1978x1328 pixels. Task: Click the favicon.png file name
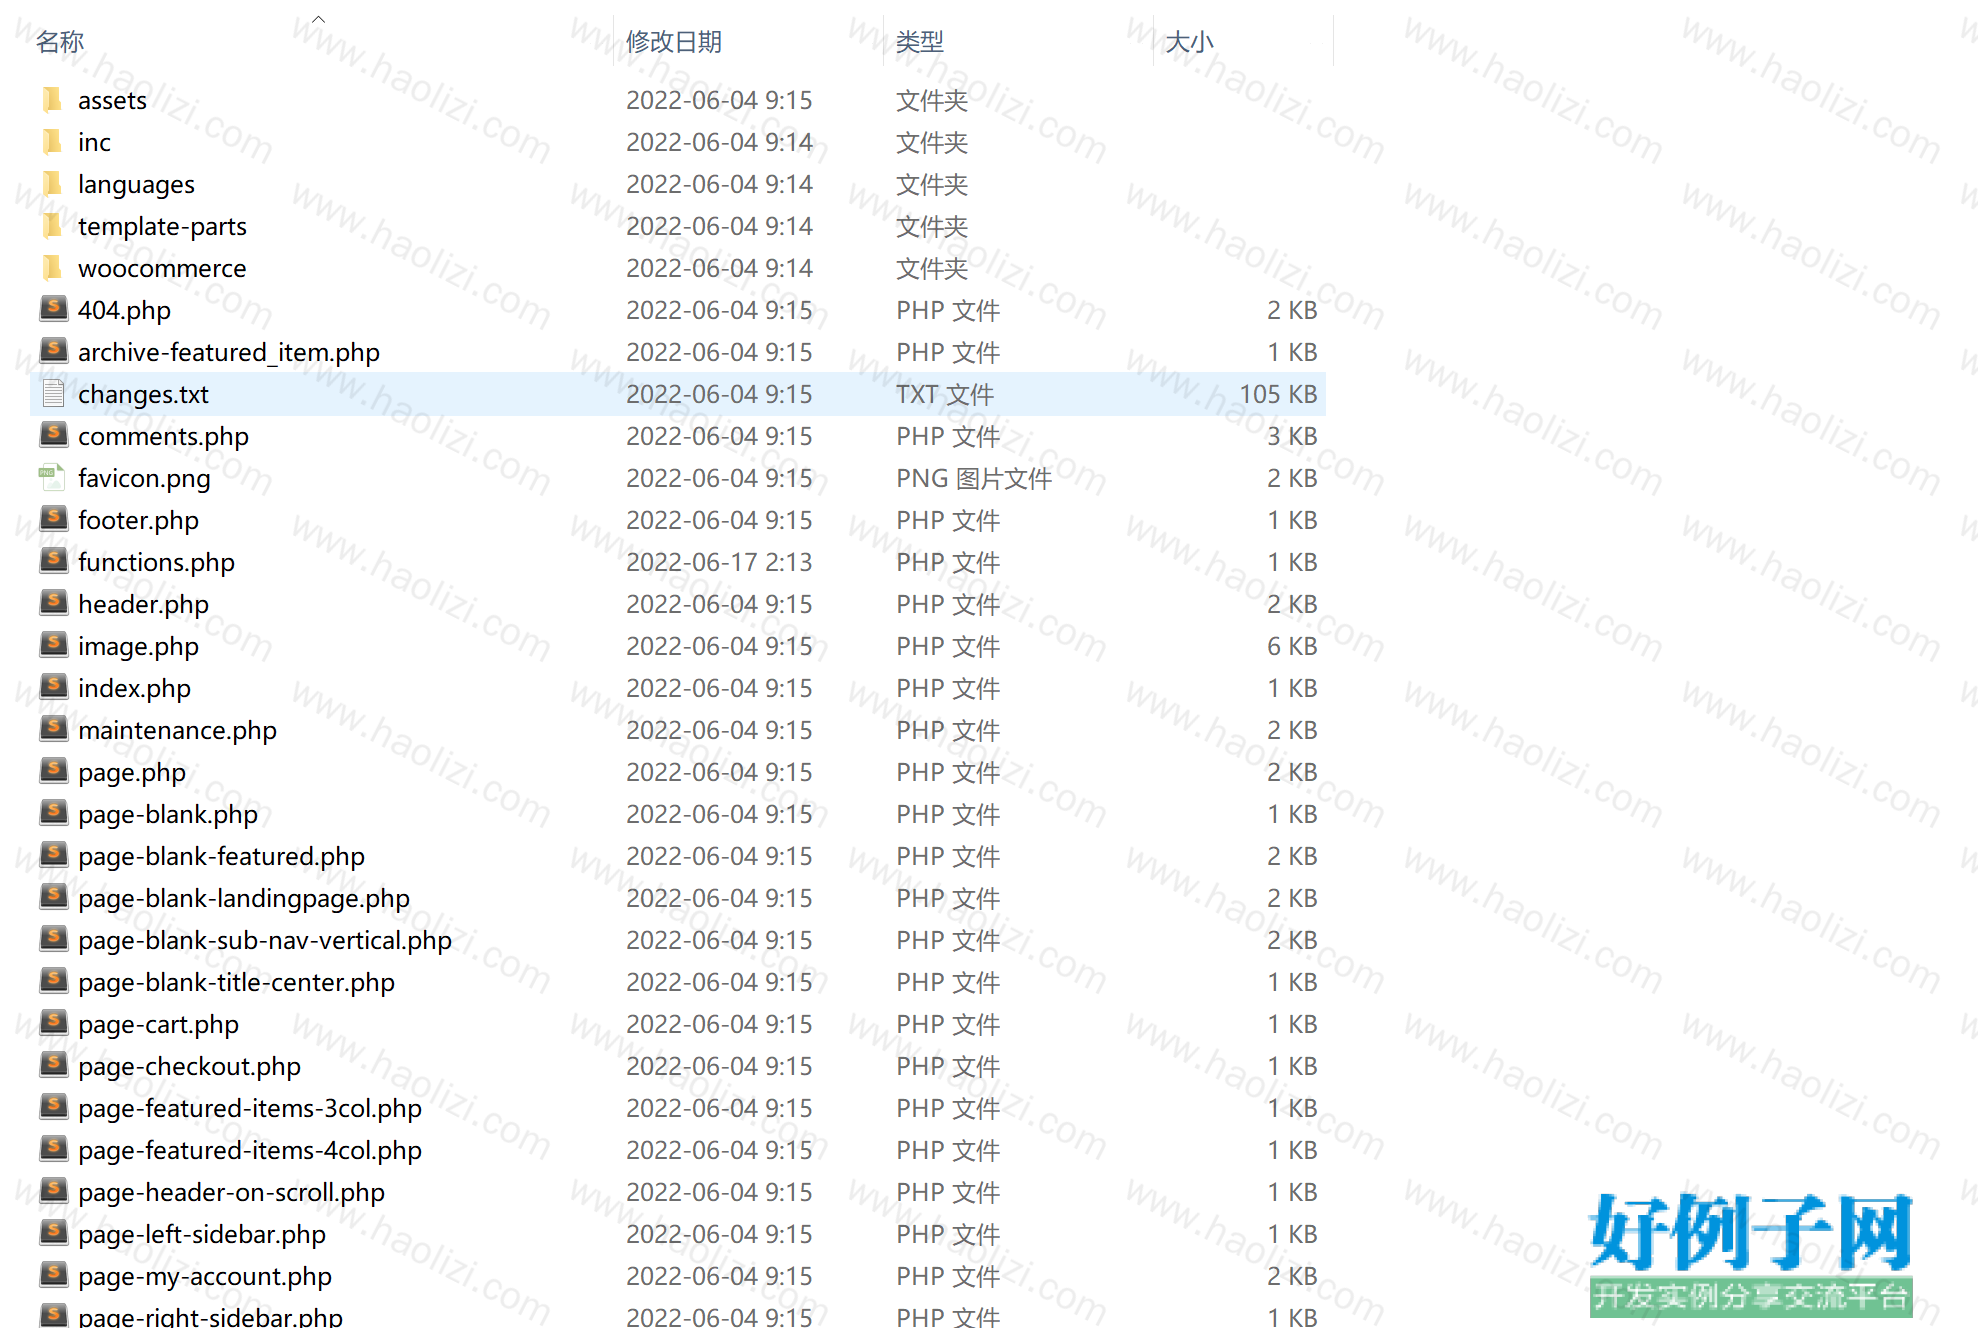click(144, 478)
